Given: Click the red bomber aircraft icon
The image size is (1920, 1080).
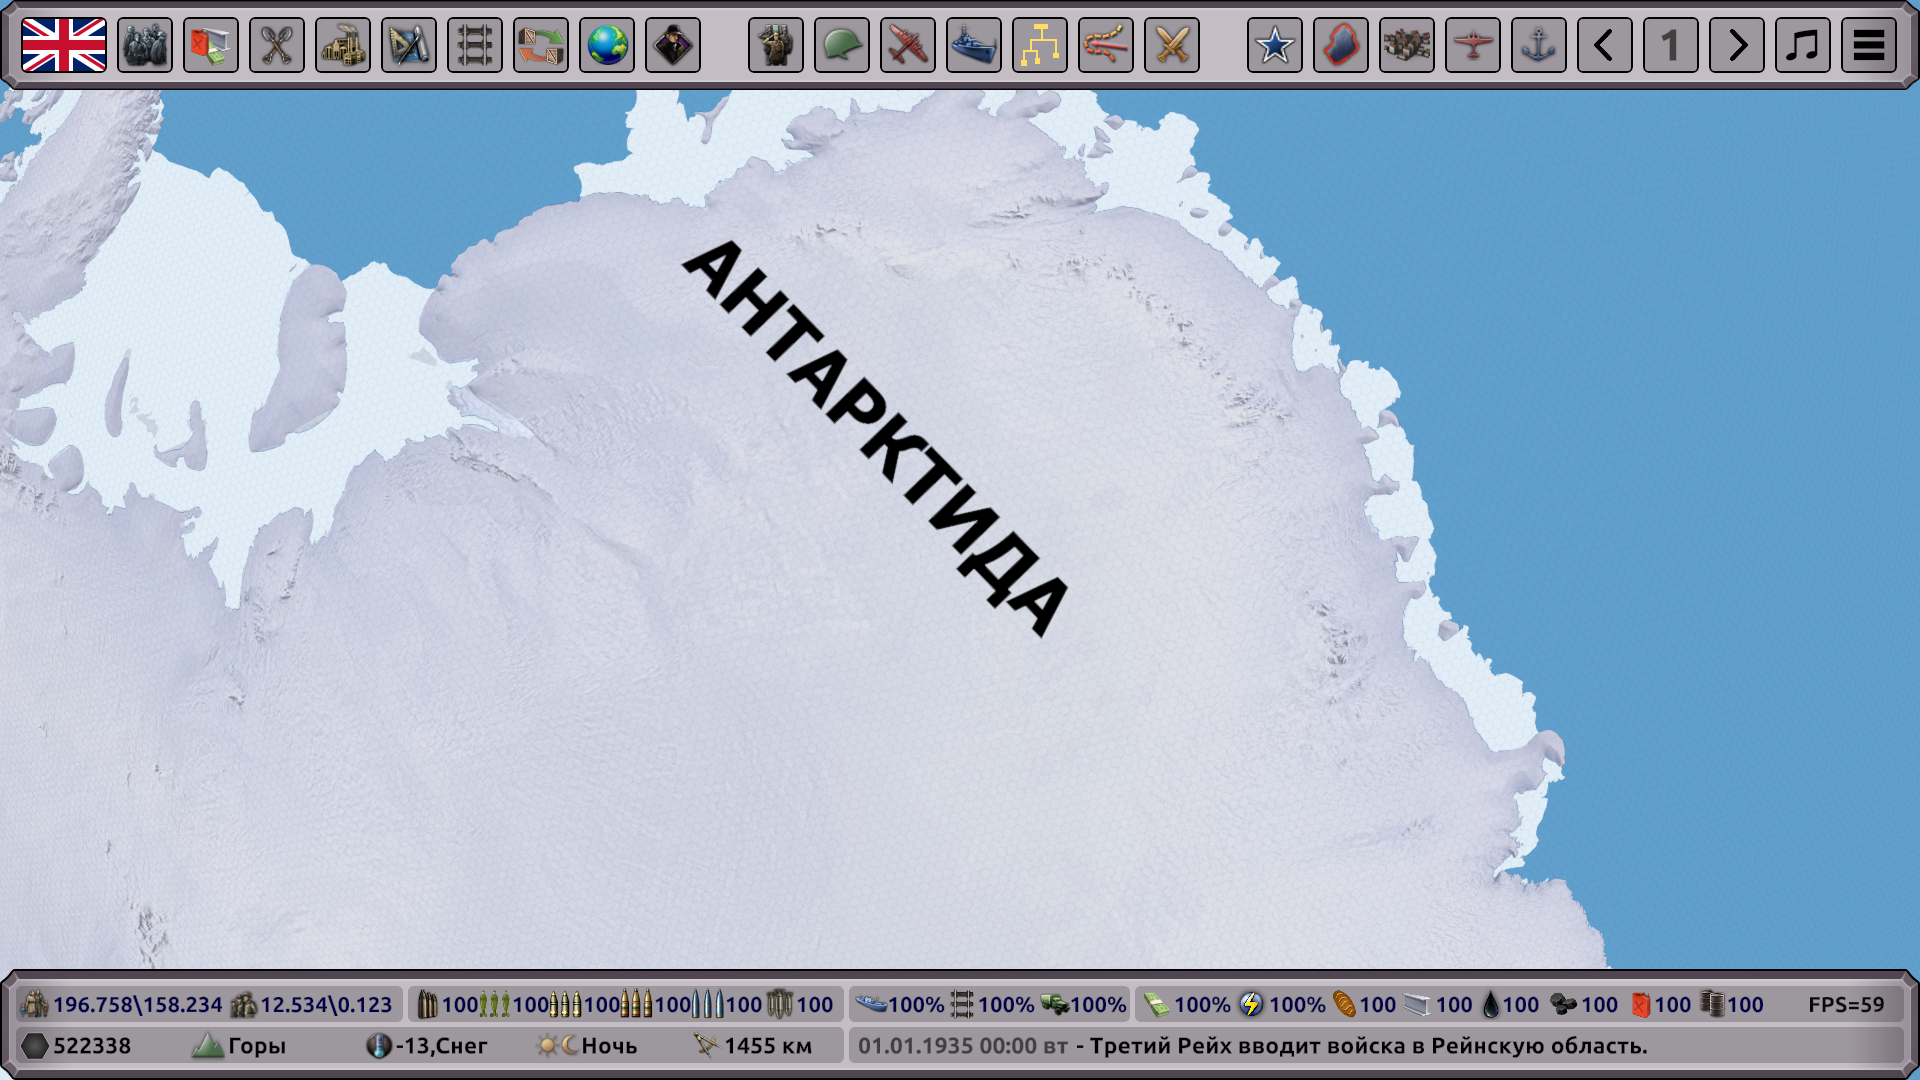Looking at the screenshot, I should (908, 45).
